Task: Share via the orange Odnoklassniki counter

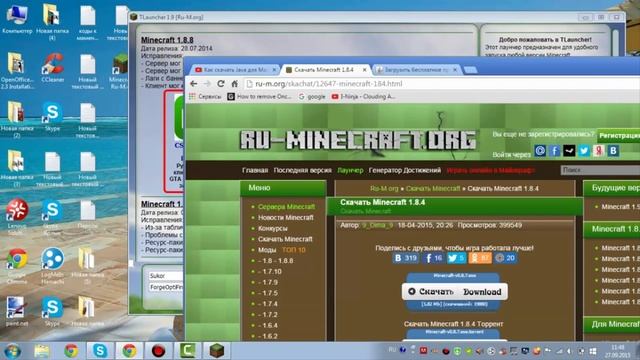Action: tap(480, 258)
